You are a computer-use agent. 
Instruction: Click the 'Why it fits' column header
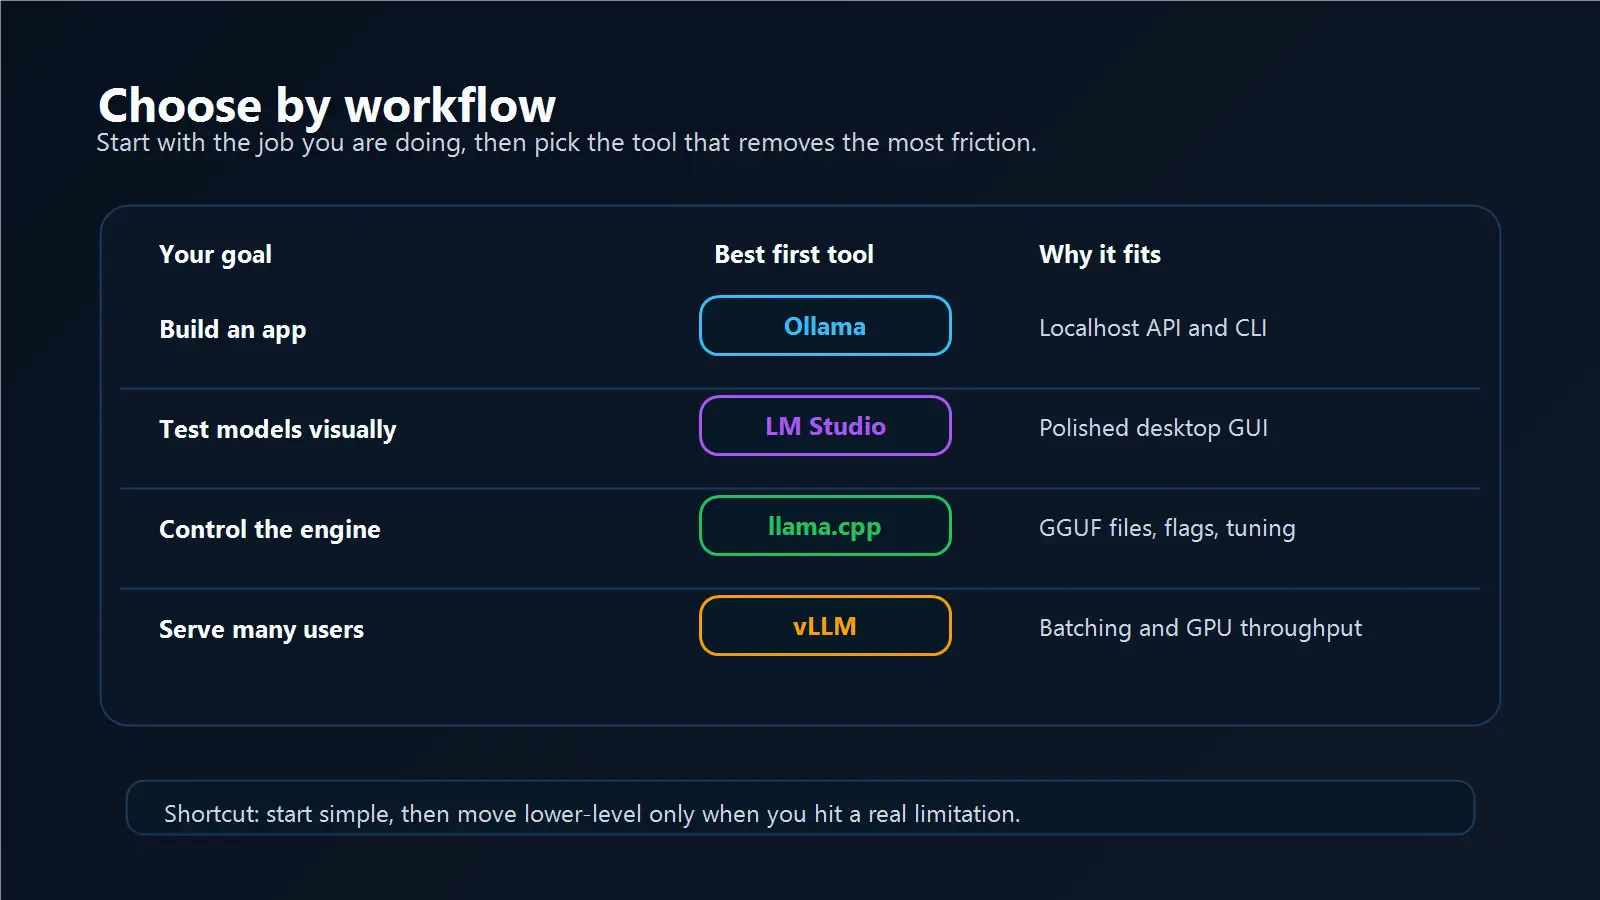(x=1100, y=255)
